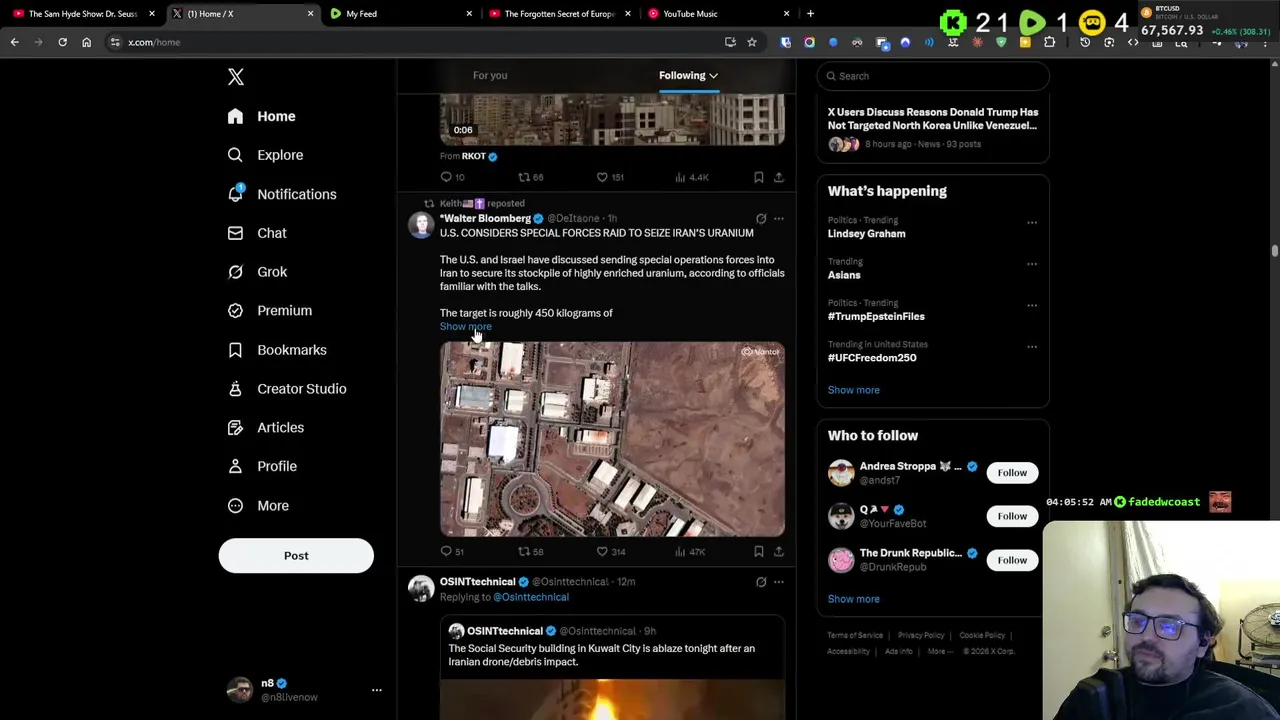
Task: Open account menu dots next to n8
Action: [x=377, y=690]
